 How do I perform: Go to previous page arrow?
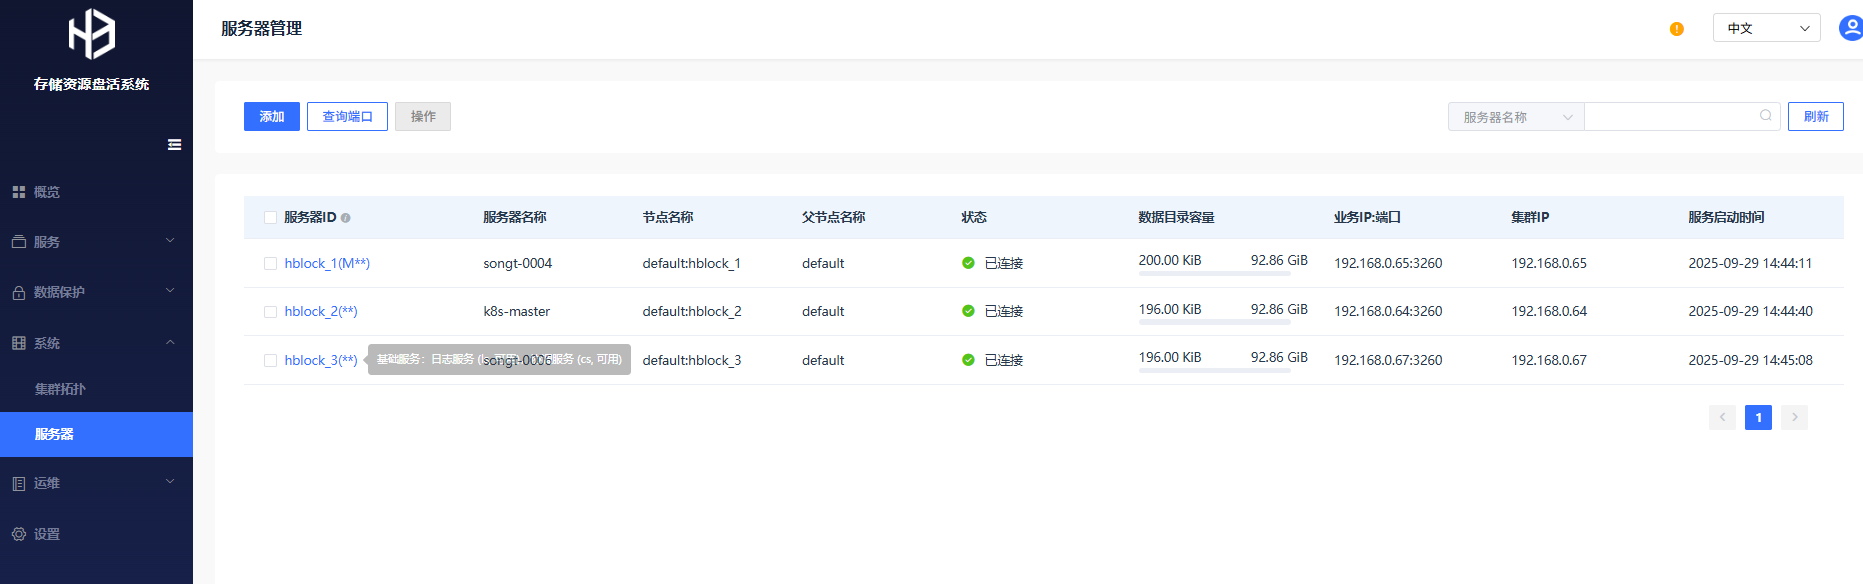coord(1722,417)
